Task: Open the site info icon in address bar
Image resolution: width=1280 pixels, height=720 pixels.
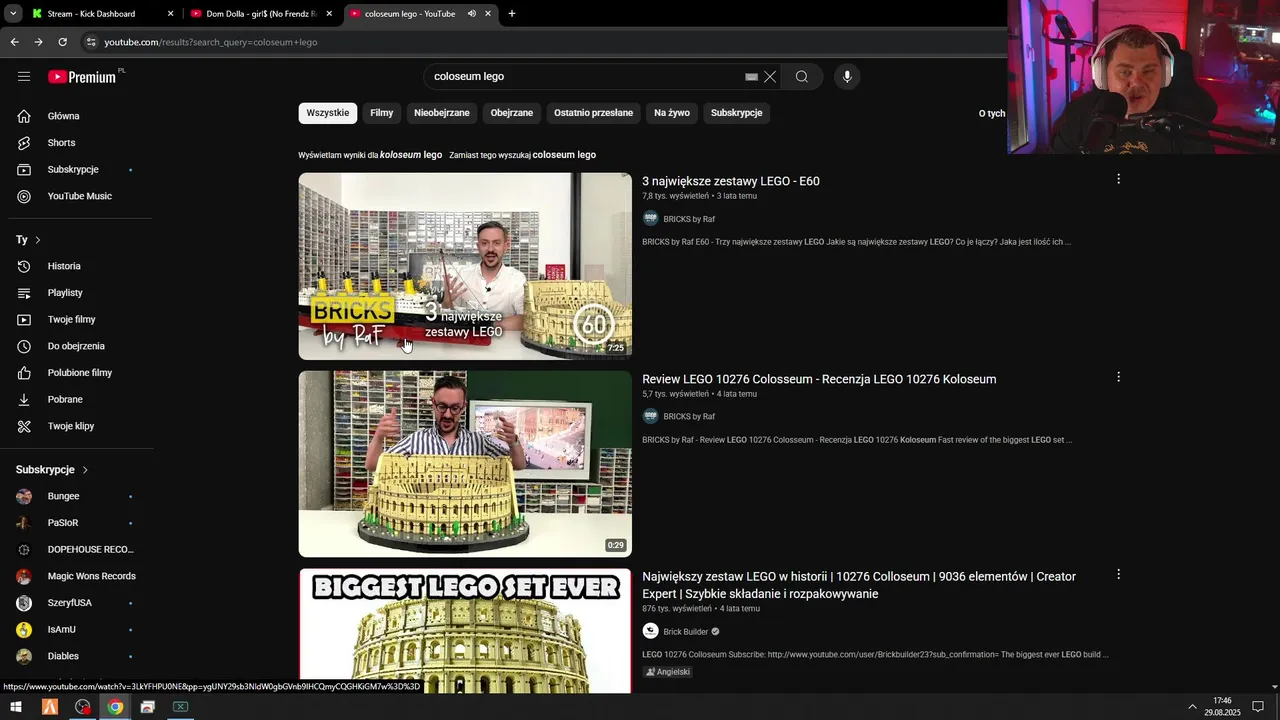Action: [91, 42]
